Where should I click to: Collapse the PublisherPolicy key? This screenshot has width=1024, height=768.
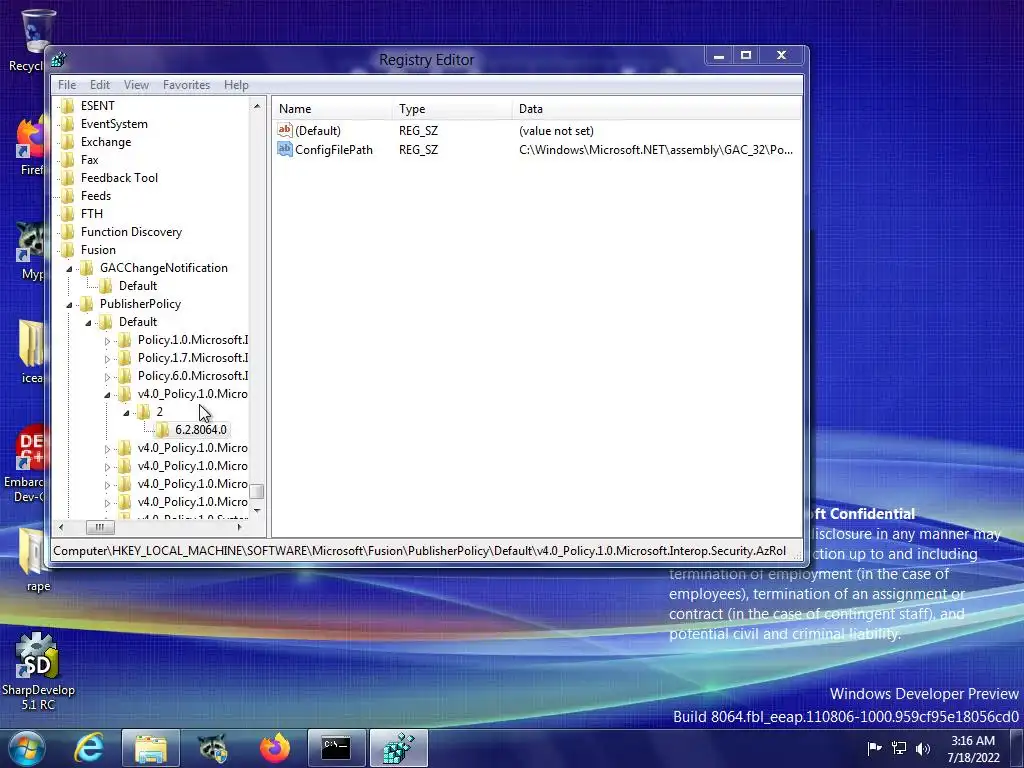click(x=70, y=304)
